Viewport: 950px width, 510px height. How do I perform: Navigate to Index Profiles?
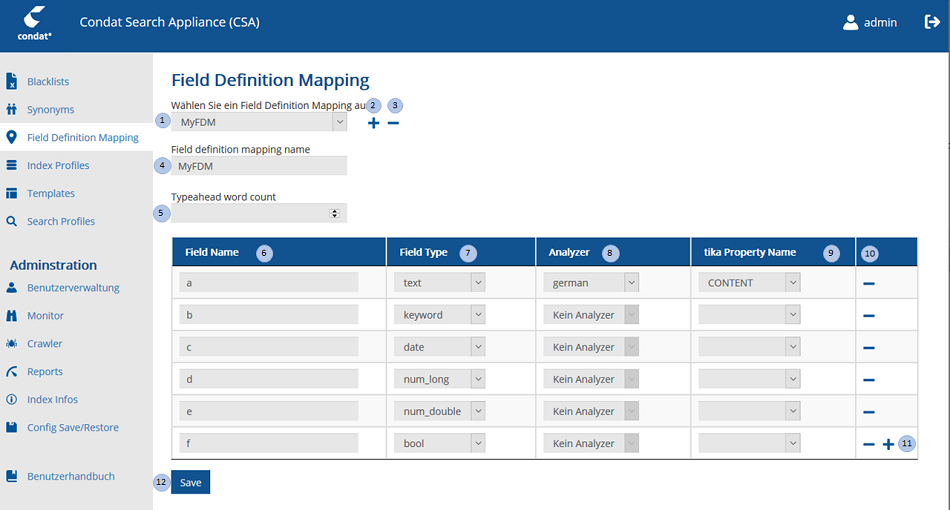(x=58, y=165)
